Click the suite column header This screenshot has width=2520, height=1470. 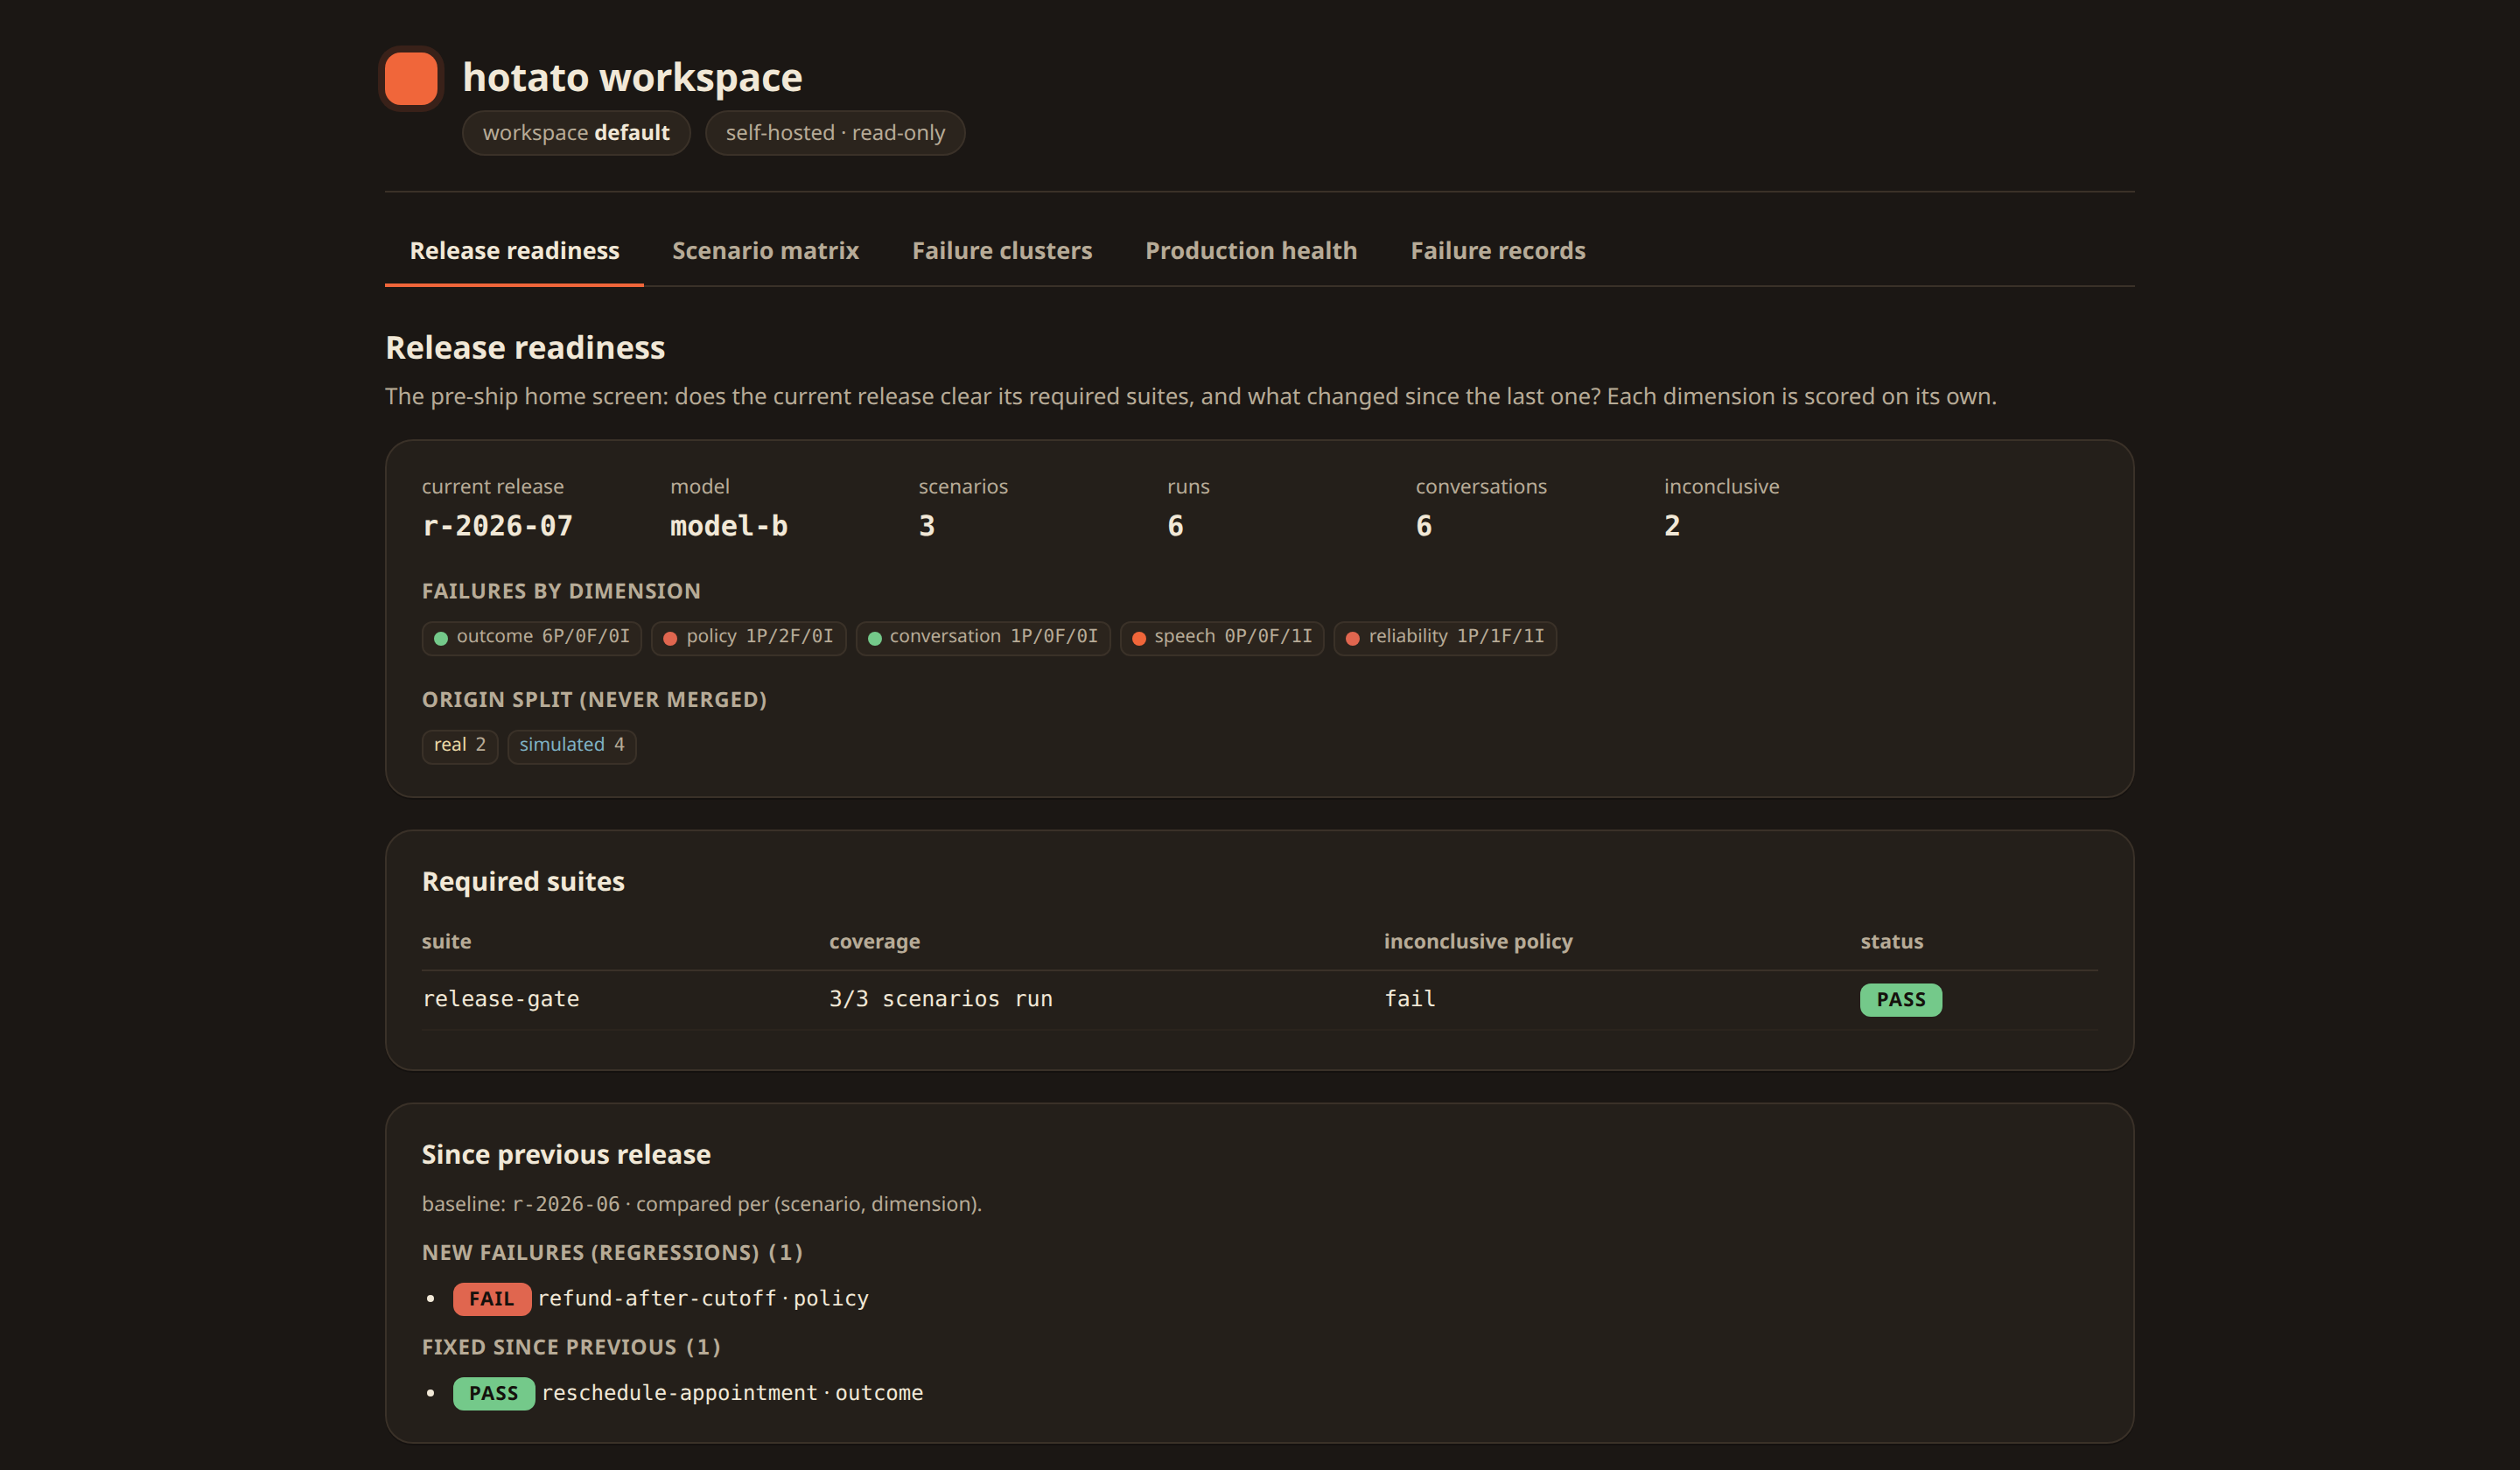(446, 942)
